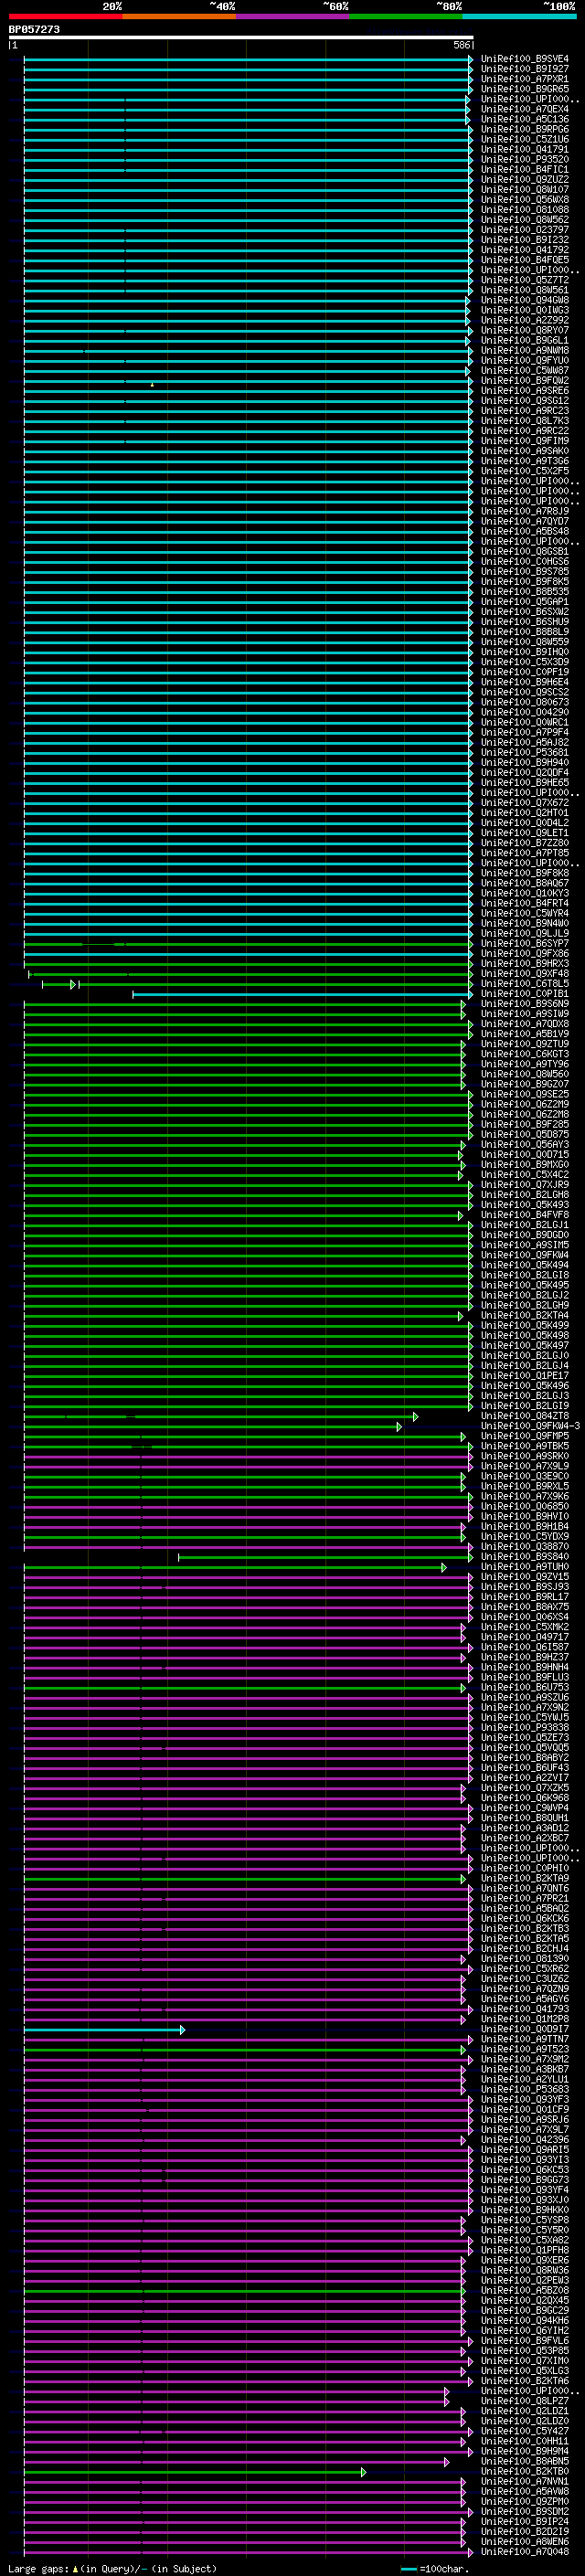
Task: Select the UniRef100_Q94GW8 label
Action: (524, 300)
